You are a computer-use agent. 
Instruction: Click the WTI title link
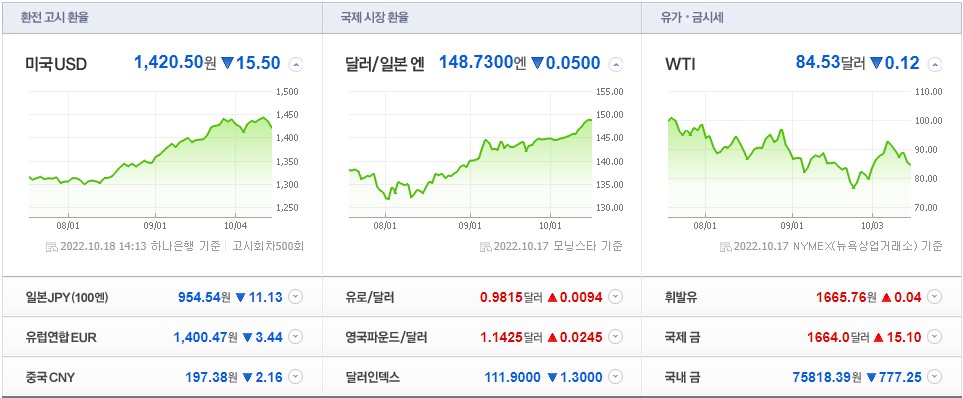(x=680, y=64)
